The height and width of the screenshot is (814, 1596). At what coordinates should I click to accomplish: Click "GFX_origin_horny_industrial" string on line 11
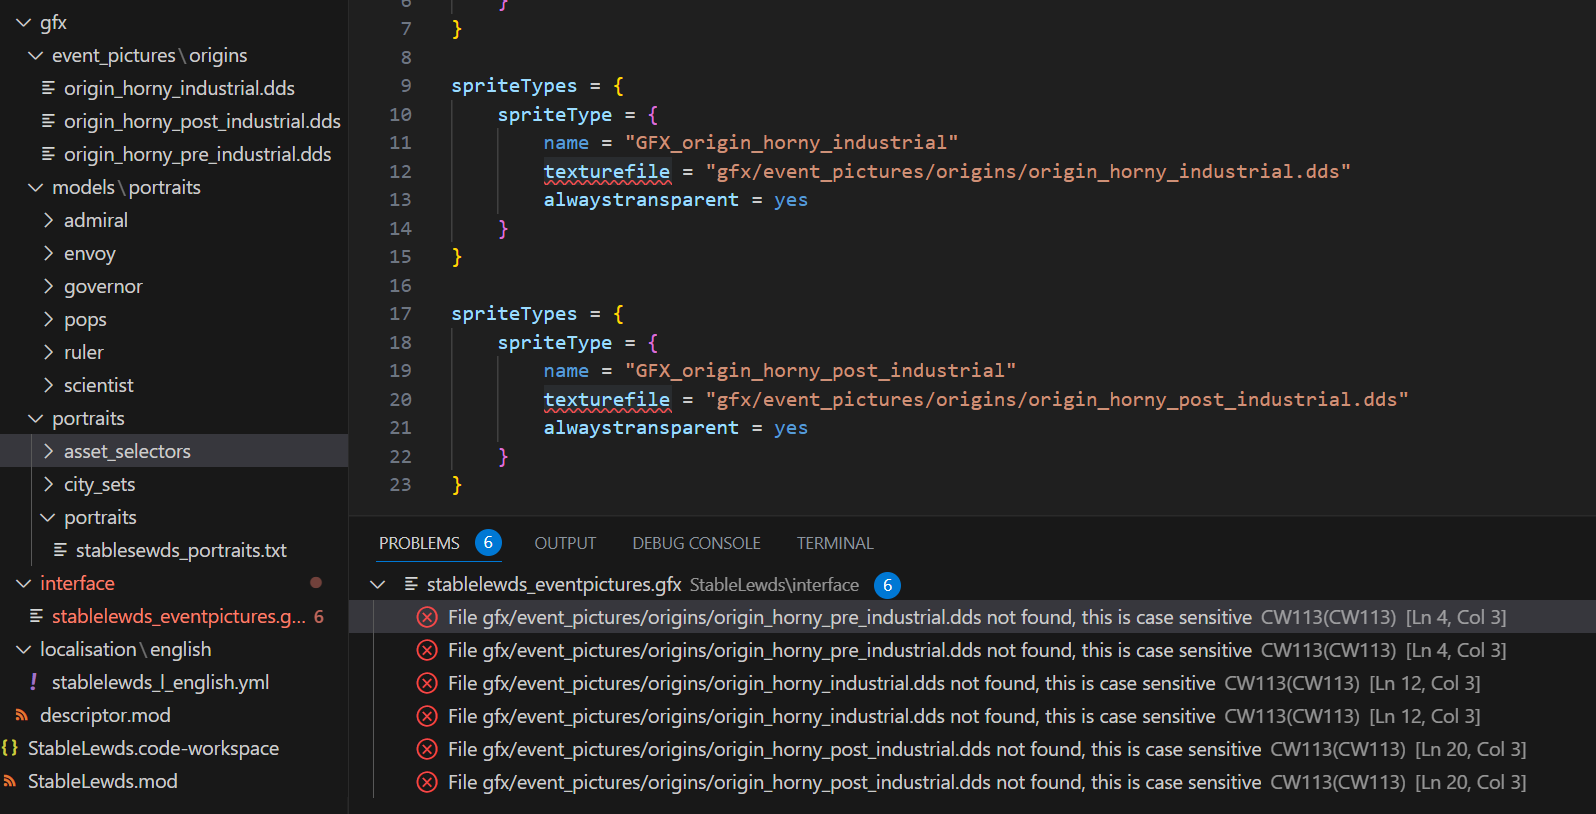tap(791, 142)
